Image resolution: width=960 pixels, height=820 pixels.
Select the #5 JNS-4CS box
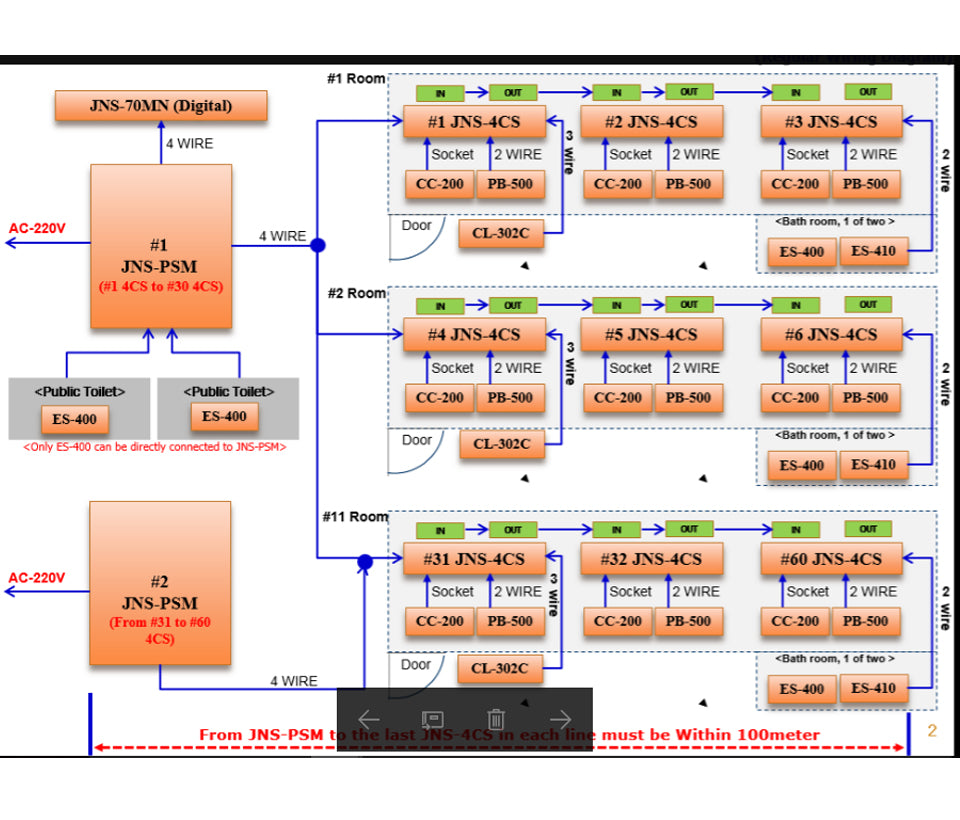coord(652,334)
